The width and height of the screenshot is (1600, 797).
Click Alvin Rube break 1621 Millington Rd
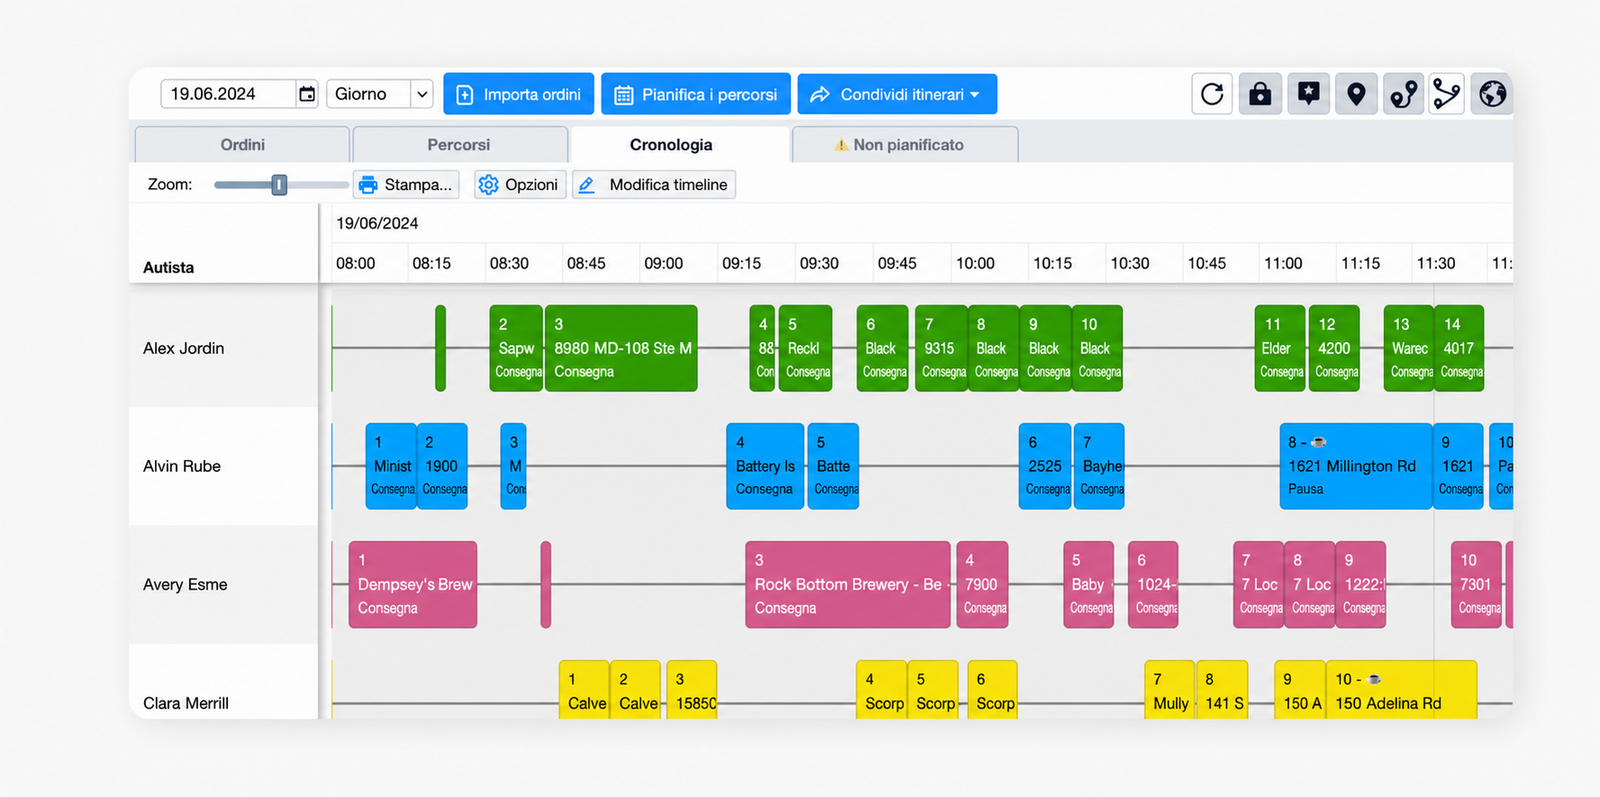(x=1355, y=466)
